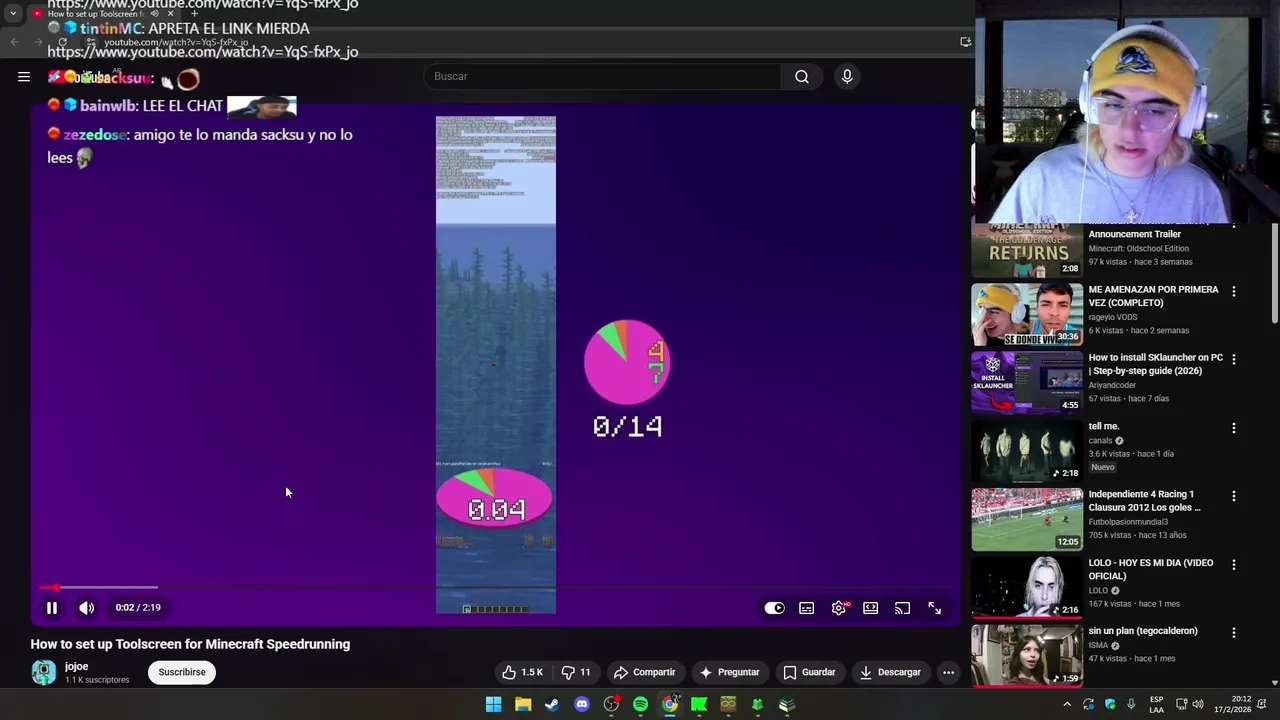
Task: Open options menu for 'sin un plan' video
Action: tap(1233, 633)
